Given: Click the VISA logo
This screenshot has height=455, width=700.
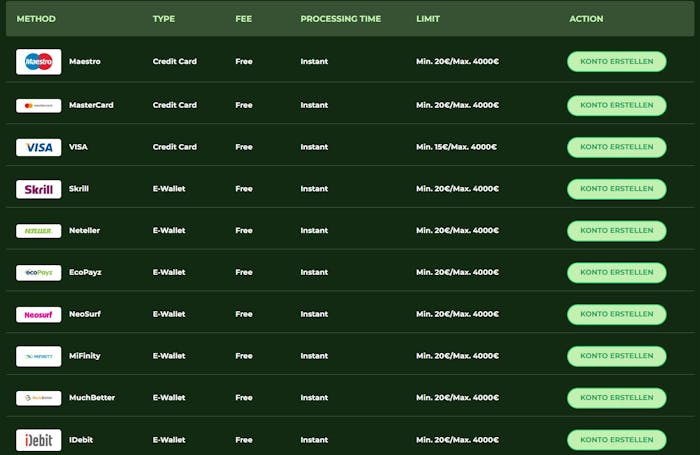Looking at the screenshot, I should (38, 147).
